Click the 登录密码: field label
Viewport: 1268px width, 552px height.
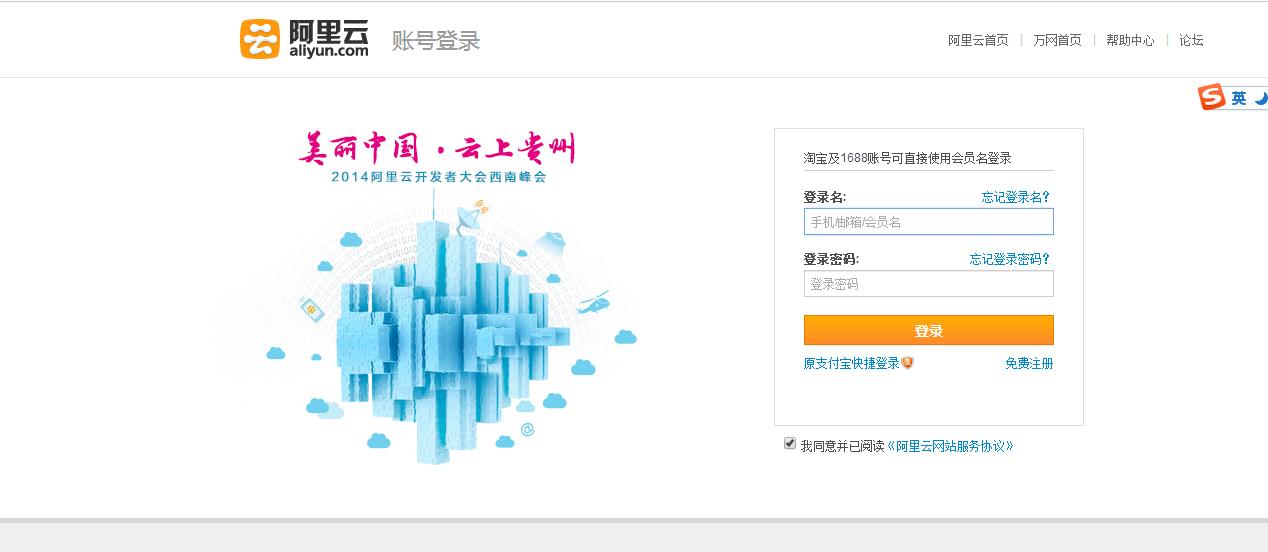pyautogui.click(x=830, y=259)
